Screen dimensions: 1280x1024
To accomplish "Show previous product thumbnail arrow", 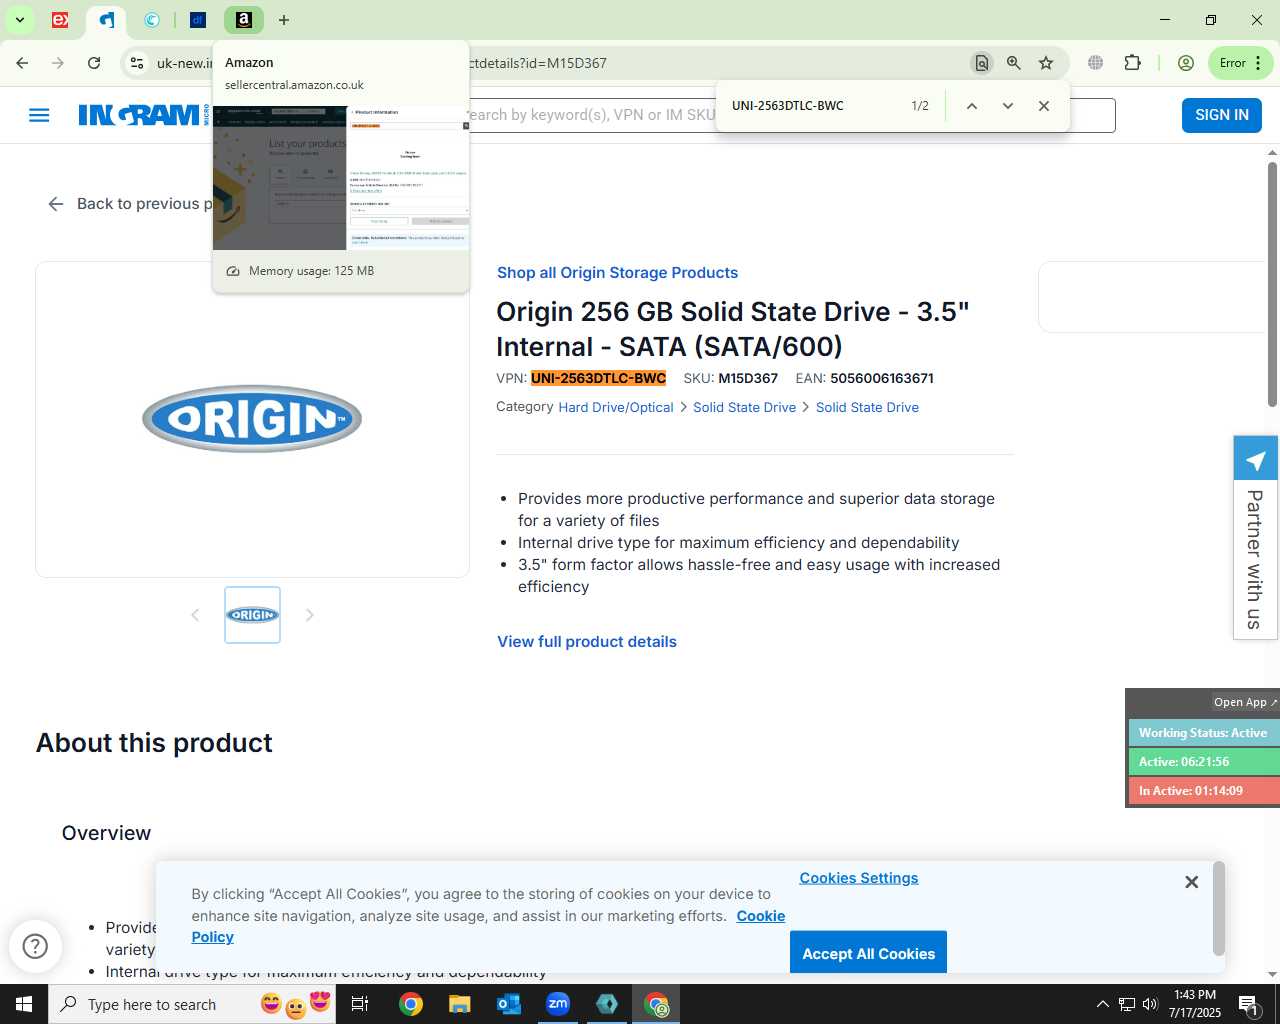I will 195,615.
